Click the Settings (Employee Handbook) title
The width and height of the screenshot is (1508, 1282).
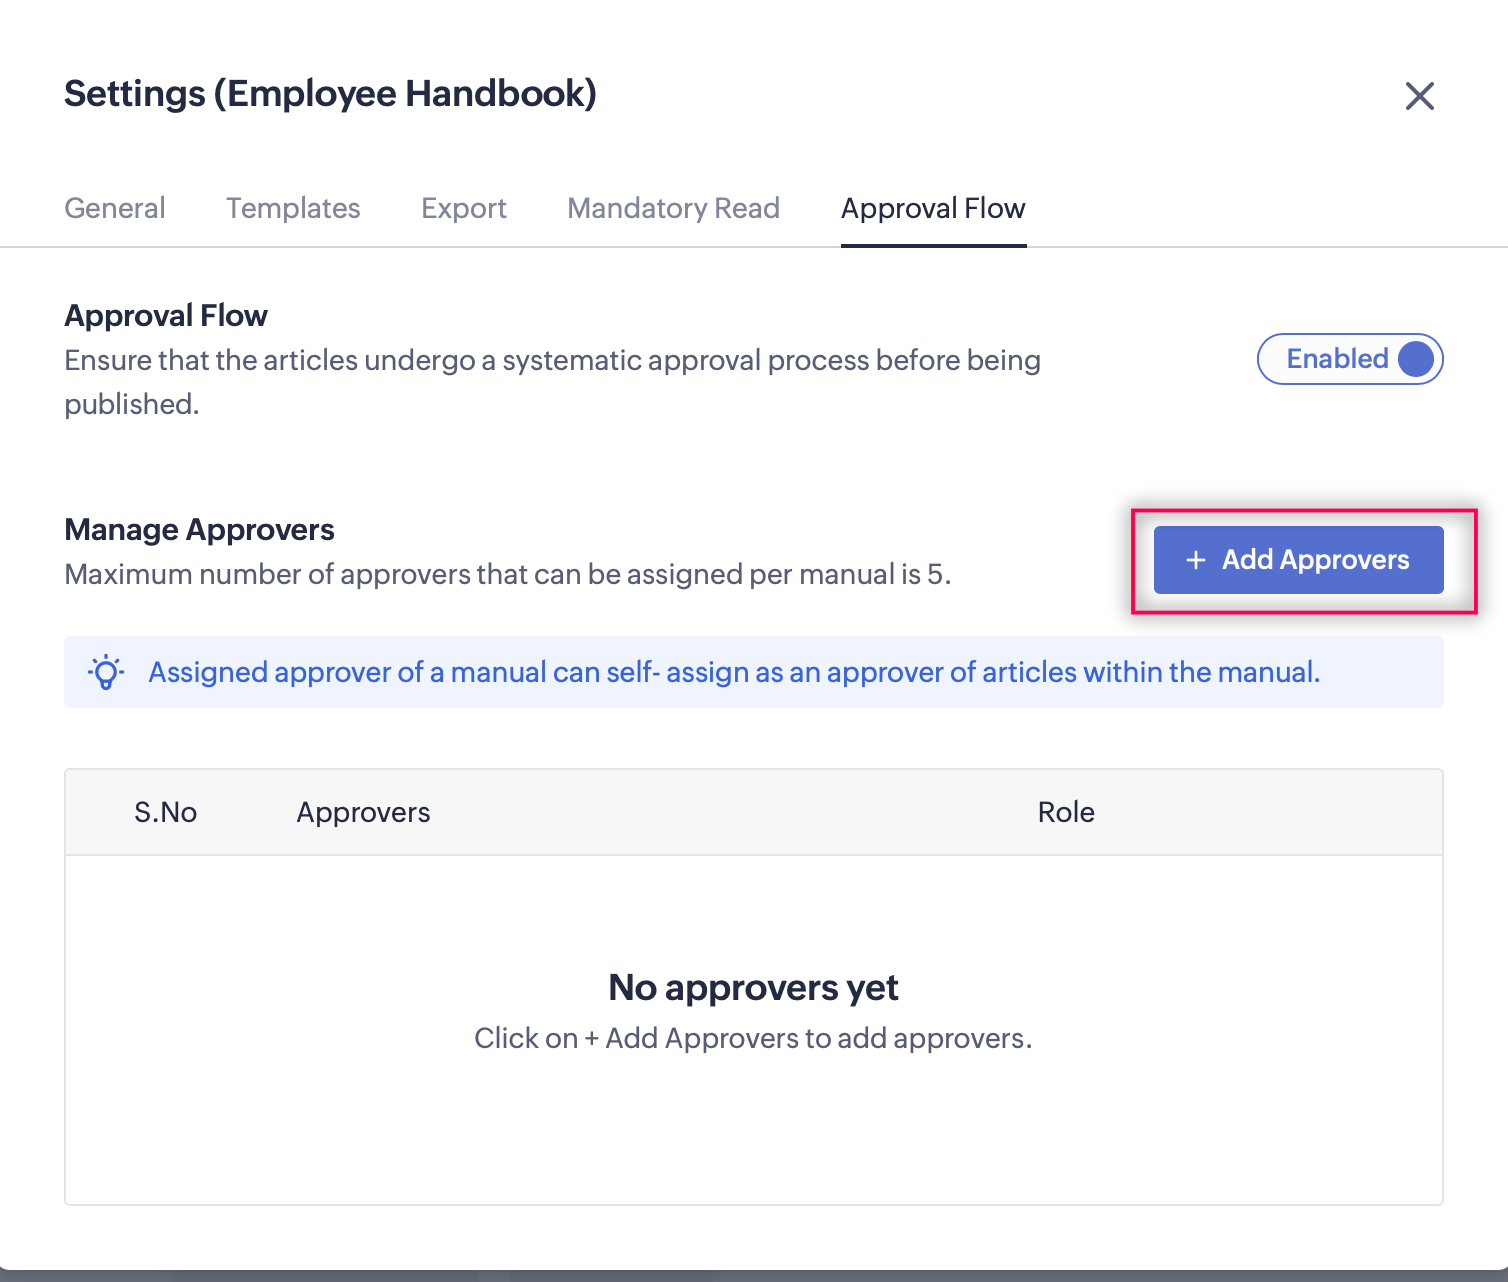pos(330,94)
